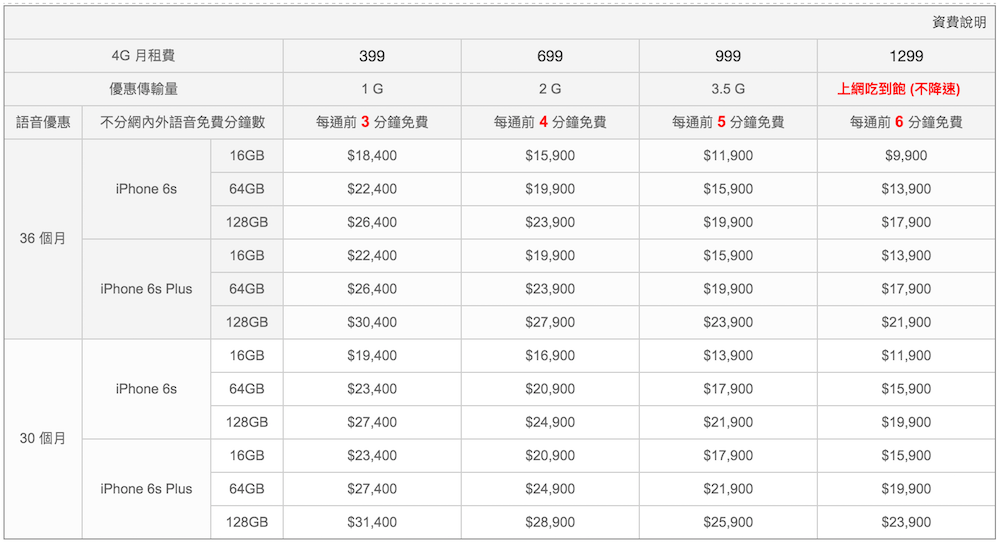Viewport: 1000px width, 543px height.
Task: Select the 699 monthly fee column header
Action: [550, 56]
